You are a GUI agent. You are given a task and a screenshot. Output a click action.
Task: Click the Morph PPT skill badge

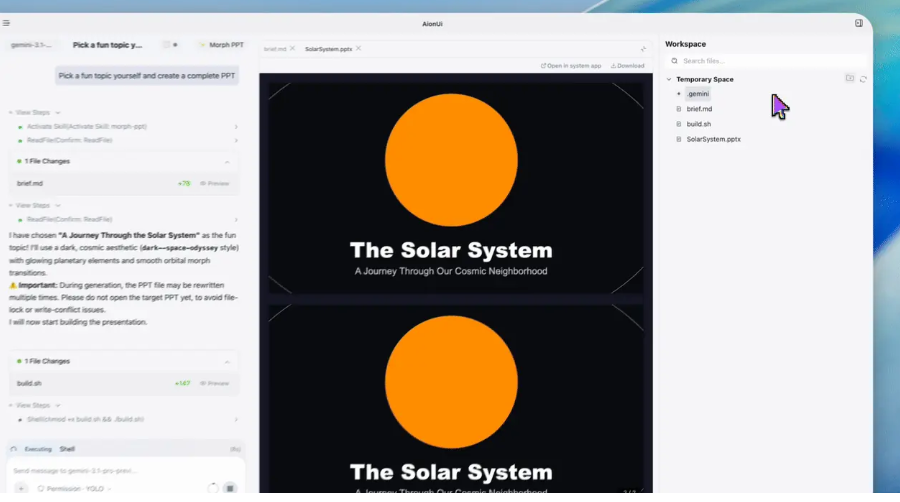coord(222,45)
